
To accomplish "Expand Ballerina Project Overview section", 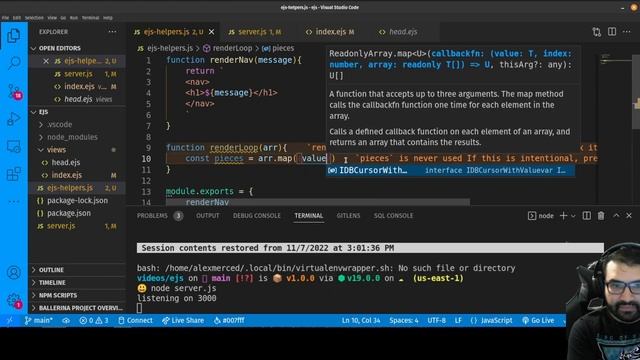I will point(78,308).
